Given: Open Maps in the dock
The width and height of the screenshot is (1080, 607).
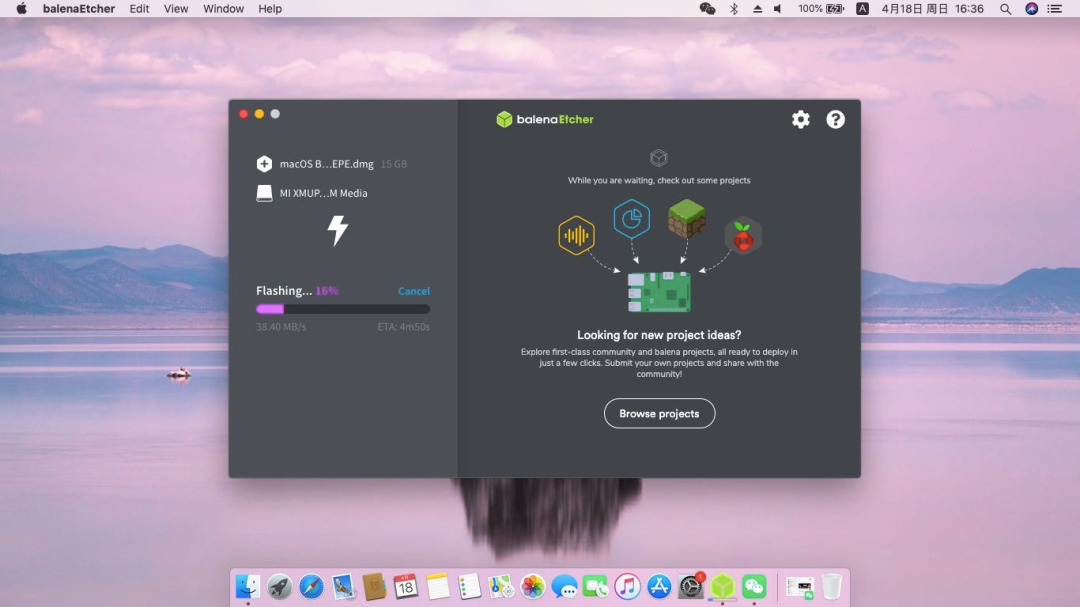Looking at the screenshot, I should pyautogui.click(x=501, y=586).
